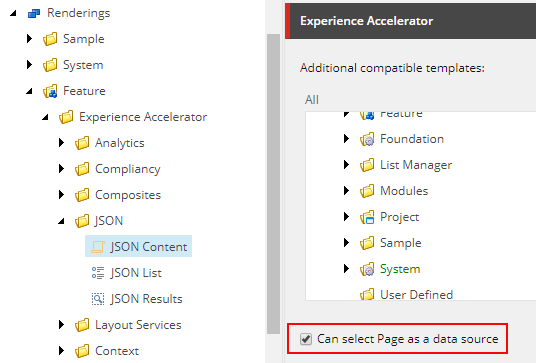Click the JSON Content rendering icon
The image size is (536, 363).
[98, 247]
